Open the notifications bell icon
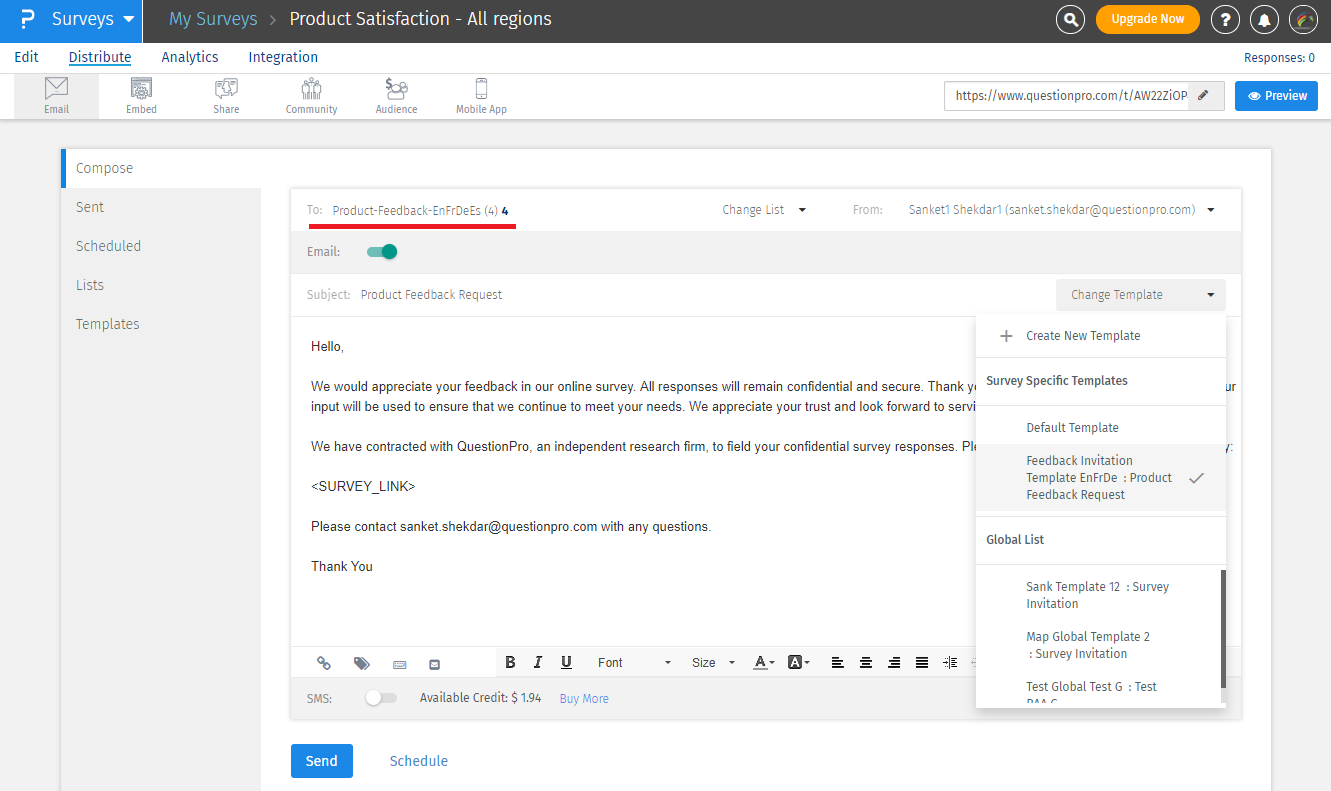The width and height of the screenshot is (1331, 791). click(x=1264, y=19)
